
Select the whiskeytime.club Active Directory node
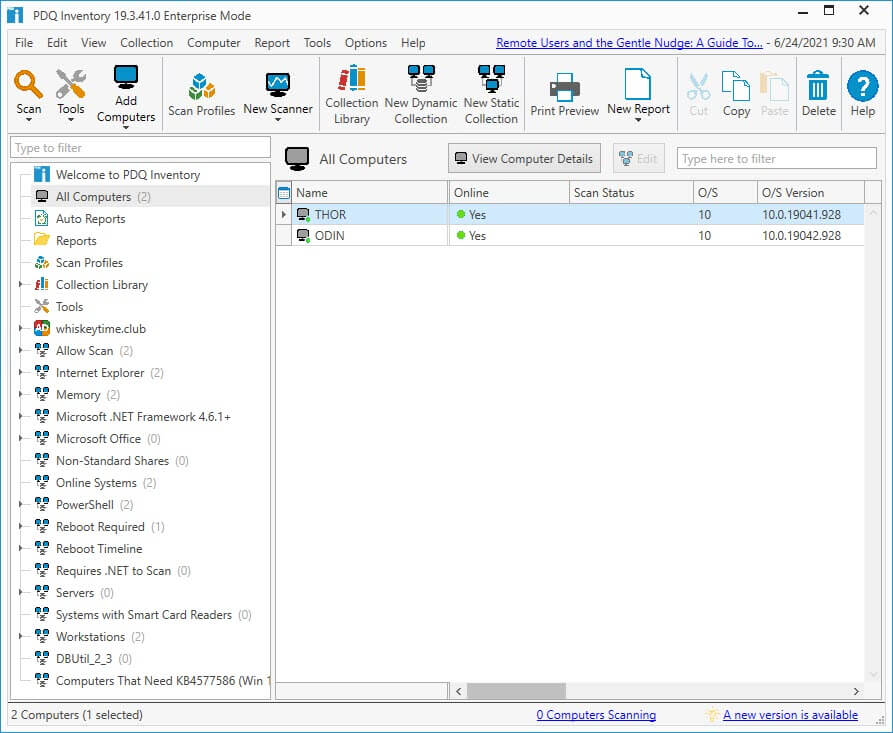(x=100, y=329)
